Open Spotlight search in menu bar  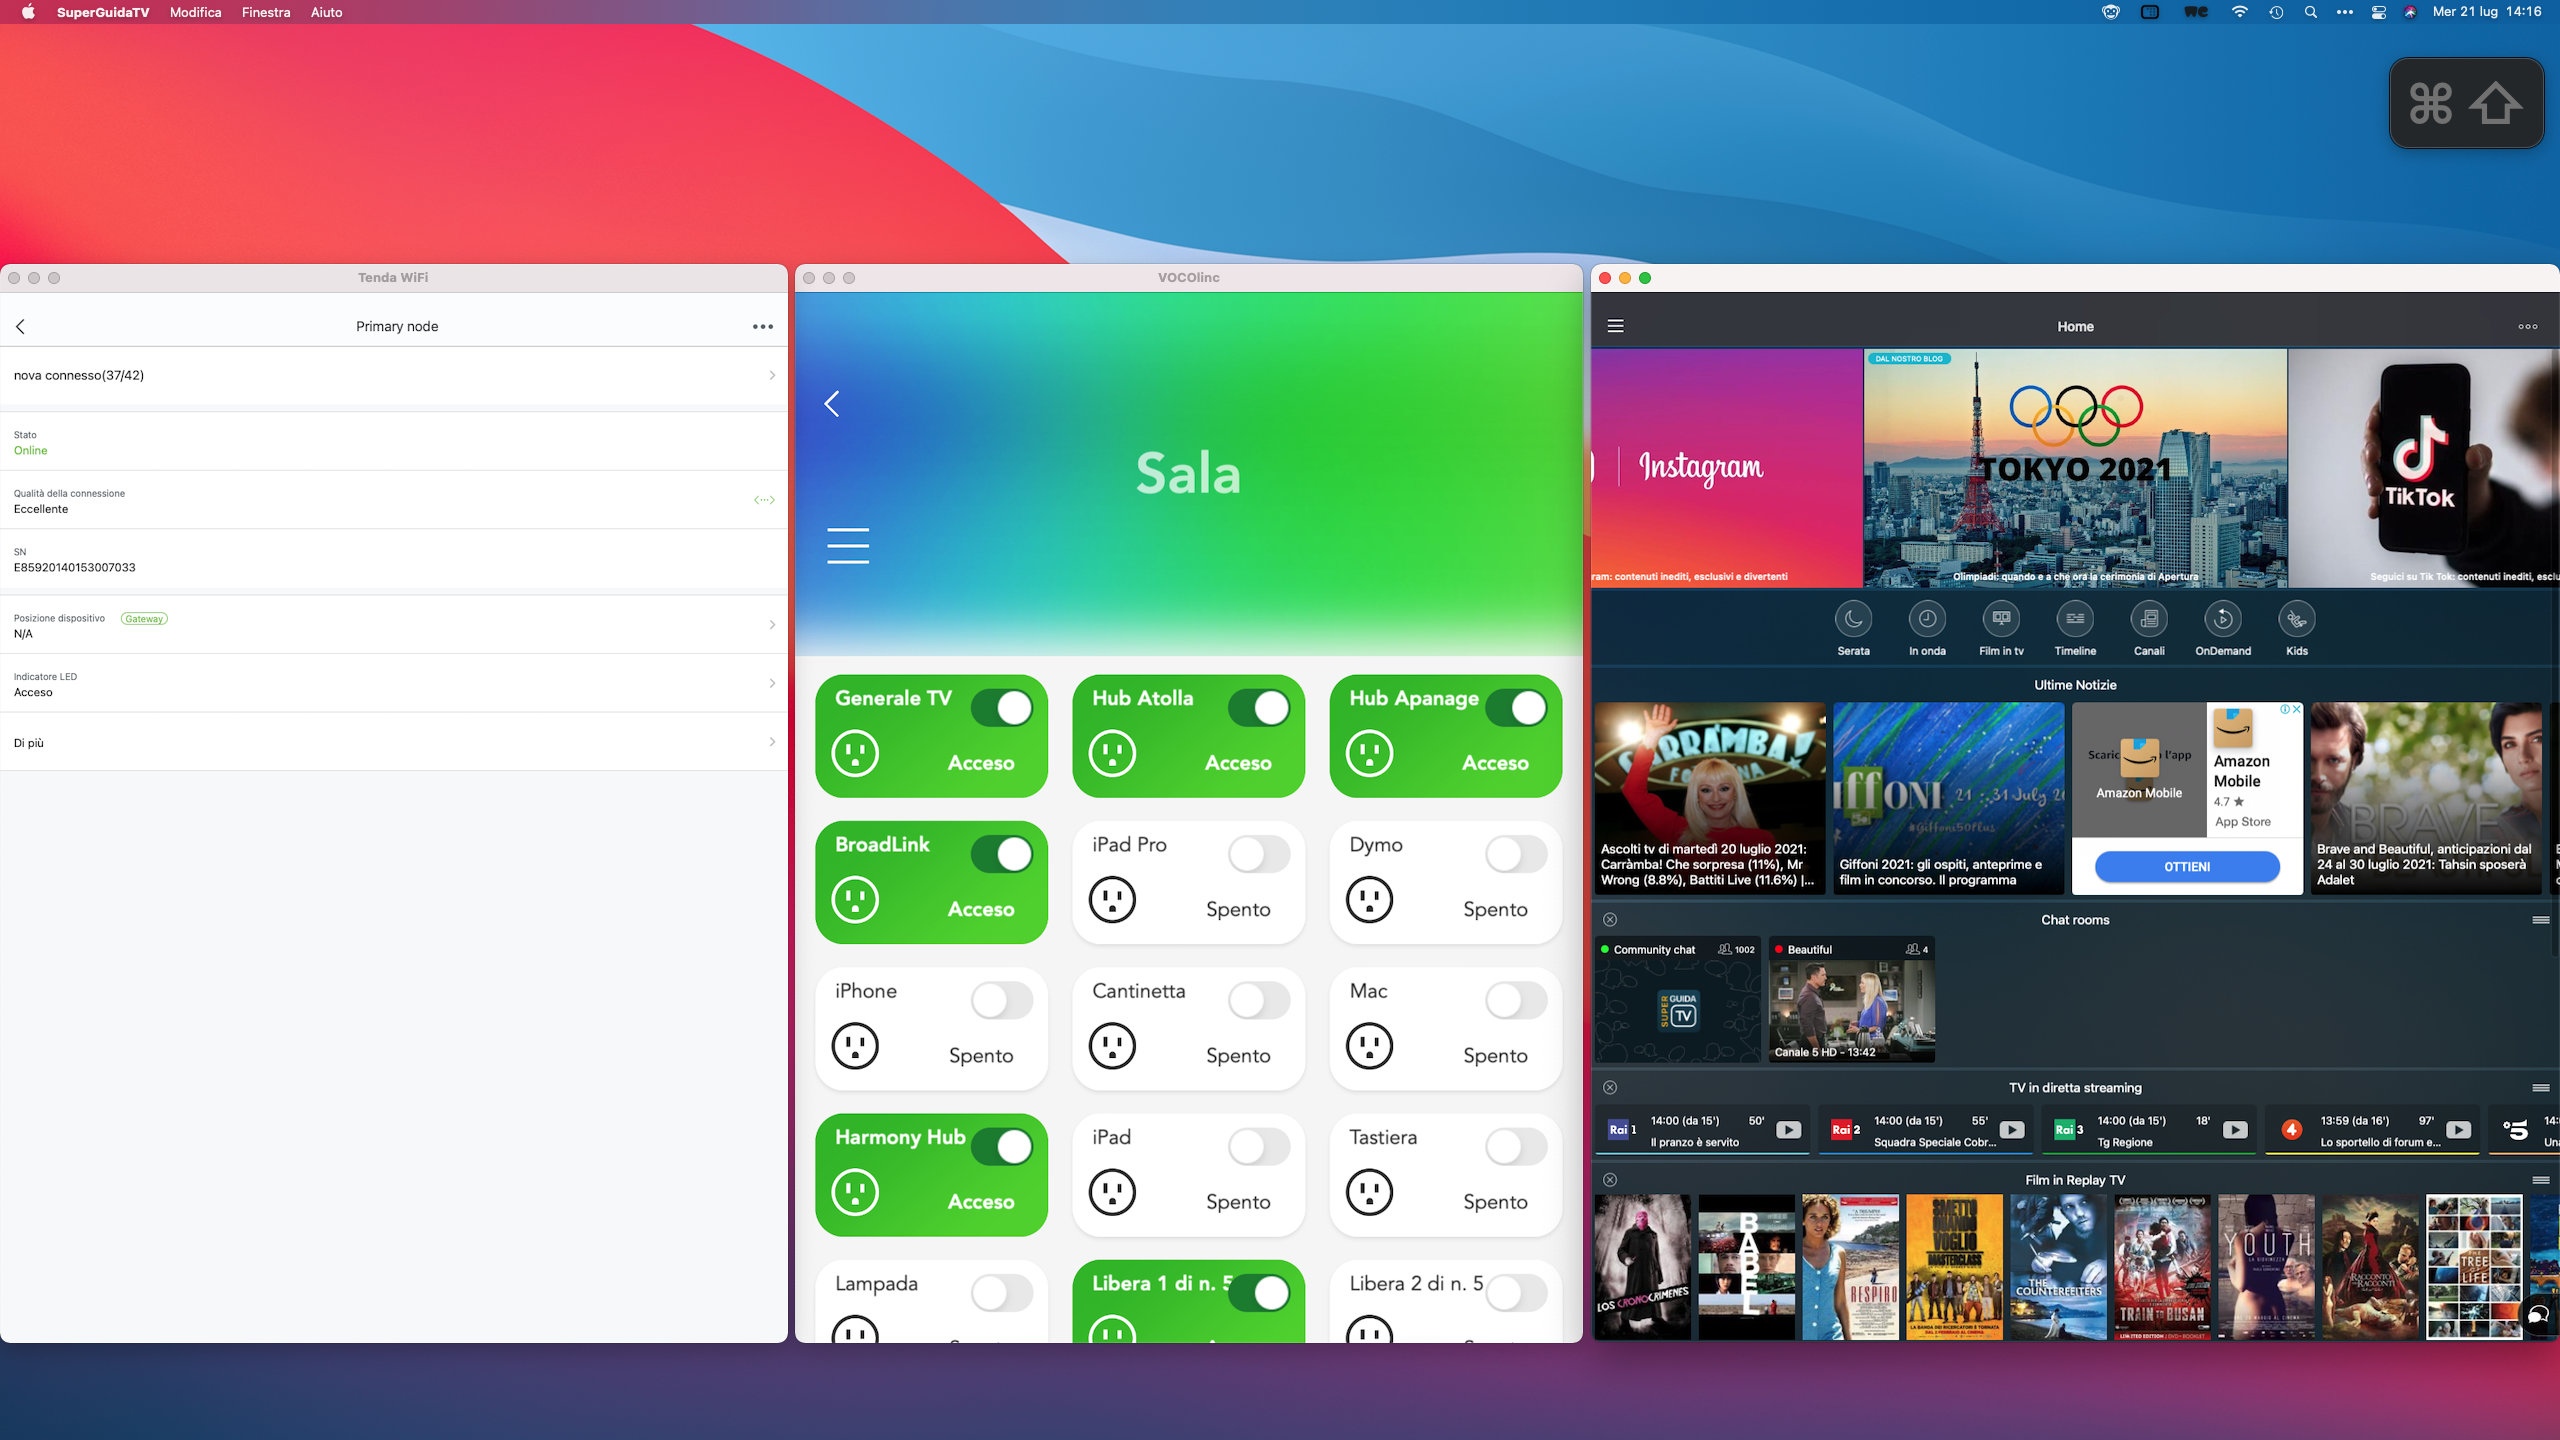(2310, 12)
